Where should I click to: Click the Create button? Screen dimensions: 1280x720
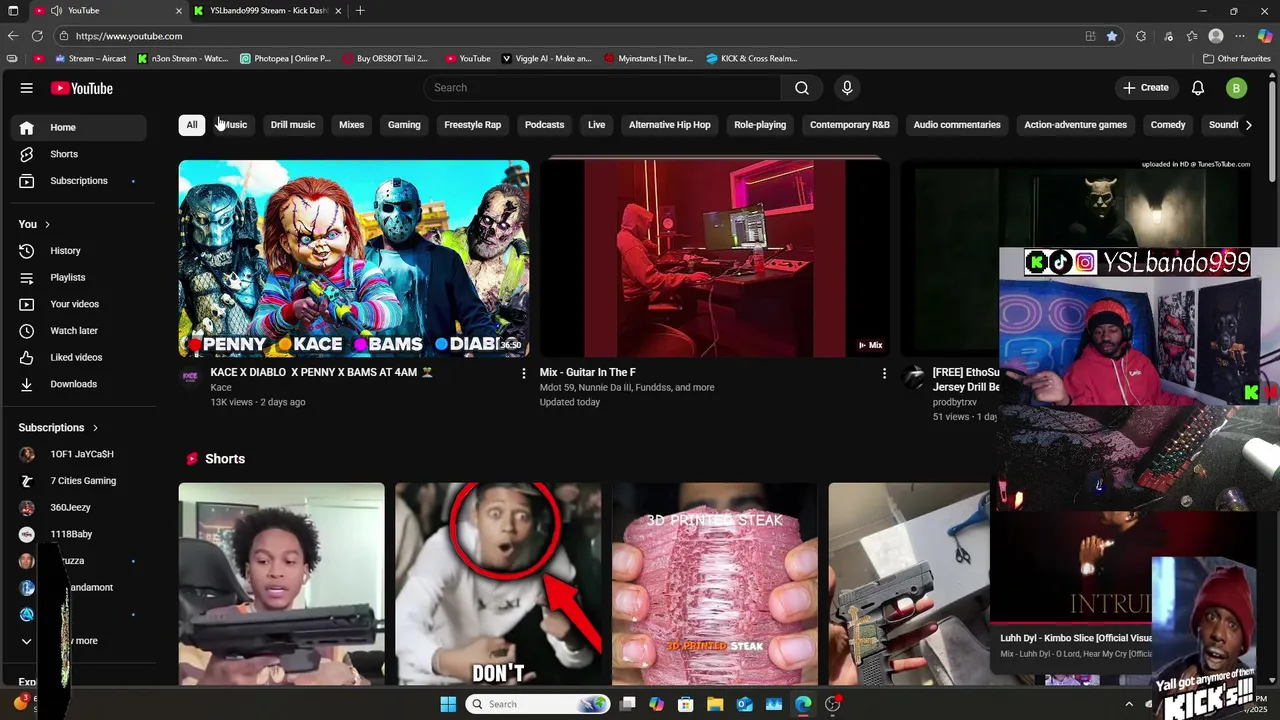click(1145, 88)
